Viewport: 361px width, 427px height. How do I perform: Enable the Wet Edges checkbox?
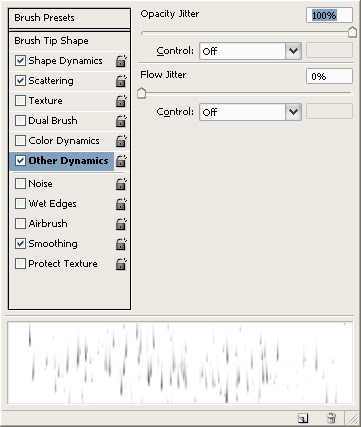tap(20, 204)
